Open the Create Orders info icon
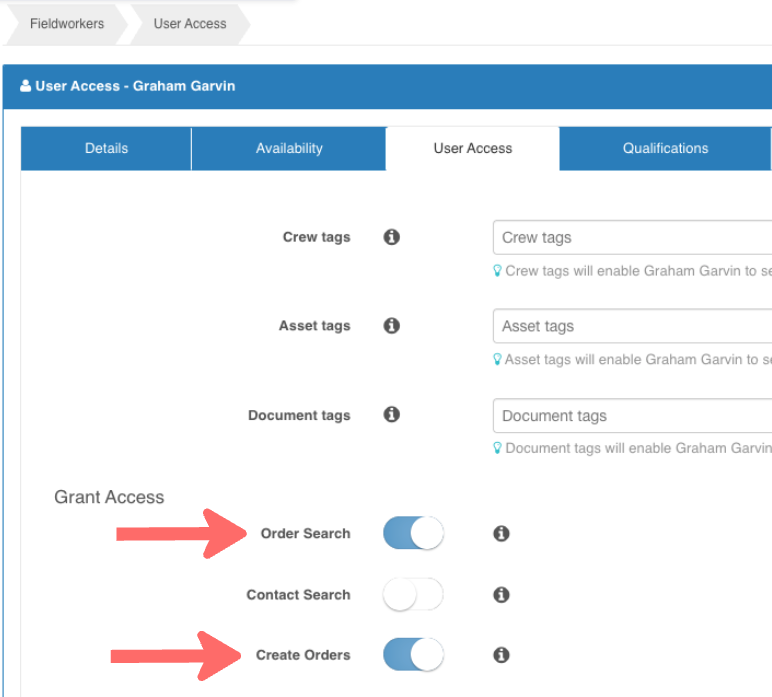 pyautogui.click(x=501, y=655)
